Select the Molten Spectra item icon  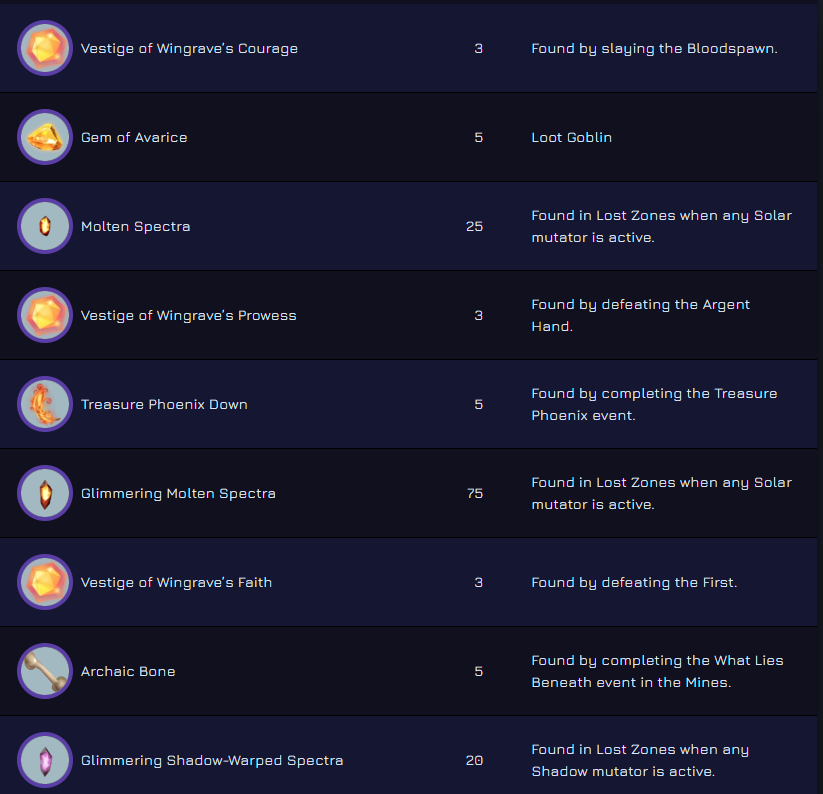click(45, 226)
